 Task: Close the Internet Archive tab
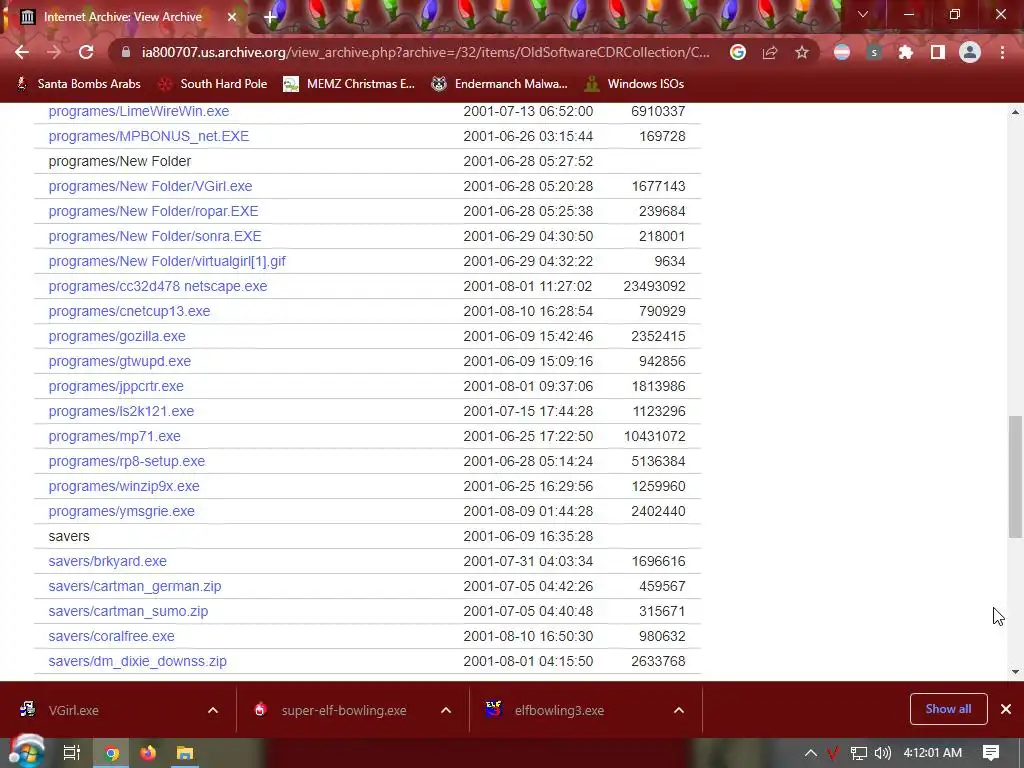[x=232, y=17]
